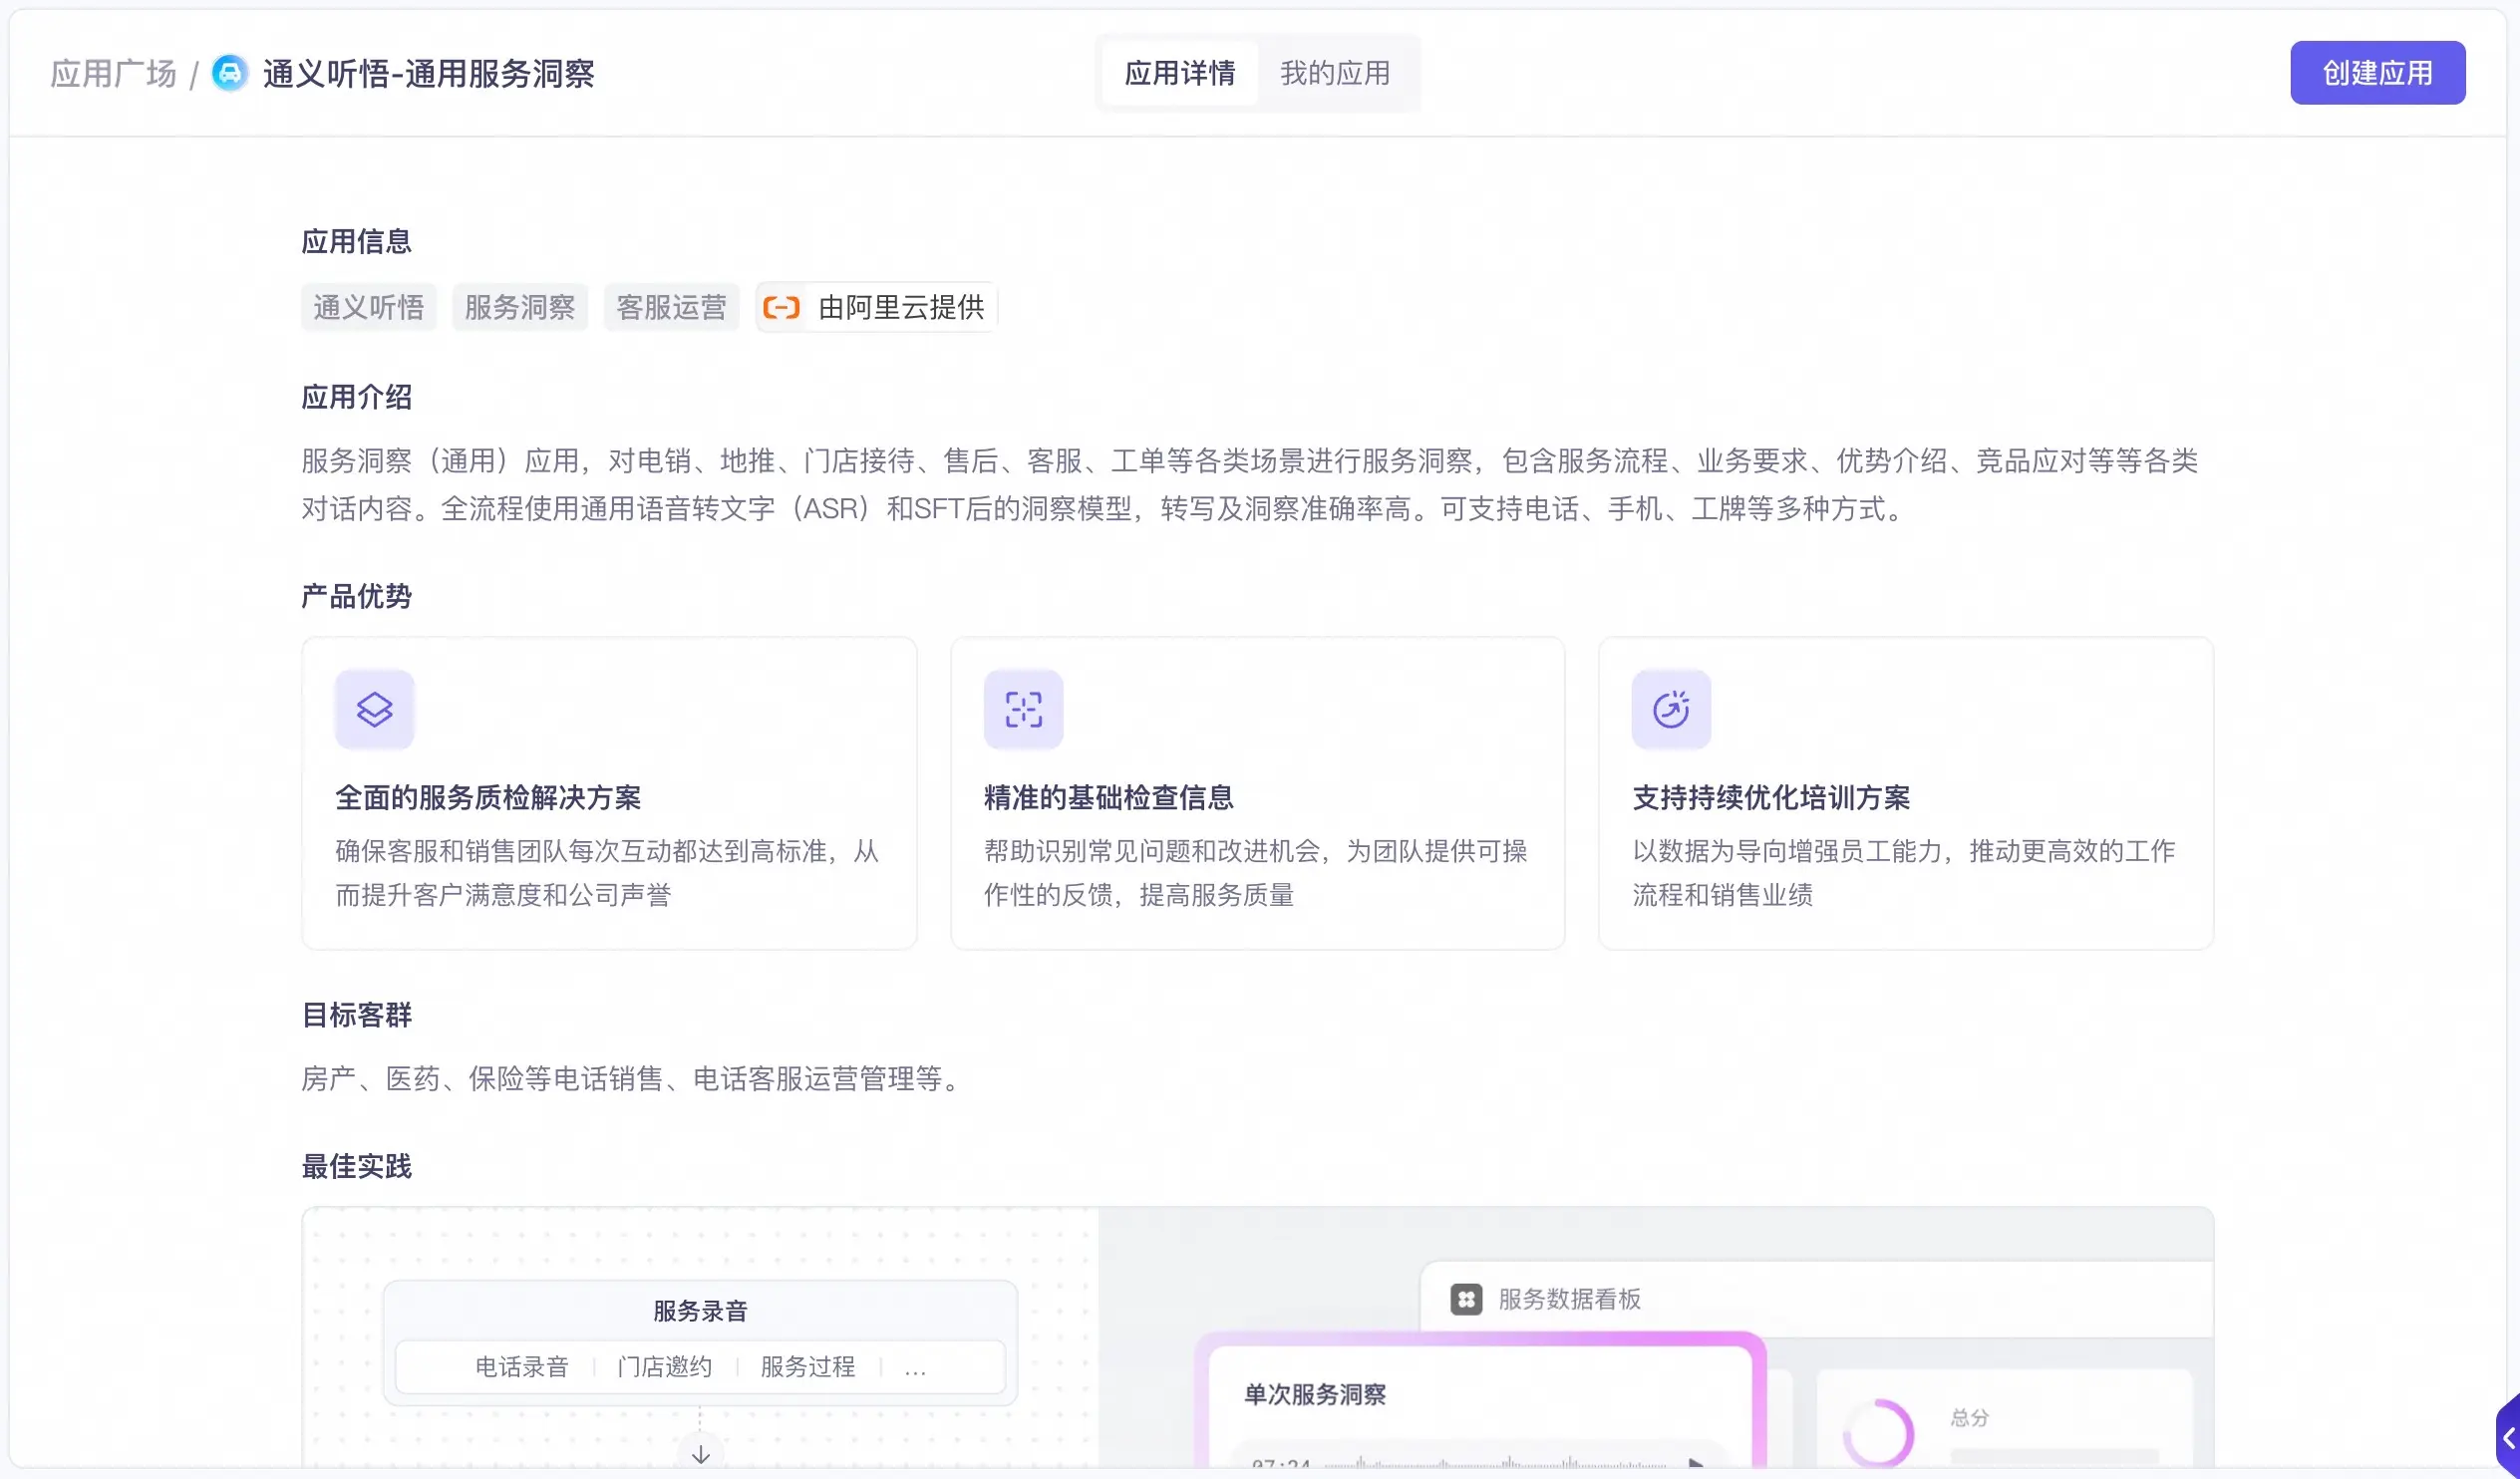The image size is (2520, 1479).
Task: Go back to 应用广场 breadcrumb
Action: coord(113,74)
